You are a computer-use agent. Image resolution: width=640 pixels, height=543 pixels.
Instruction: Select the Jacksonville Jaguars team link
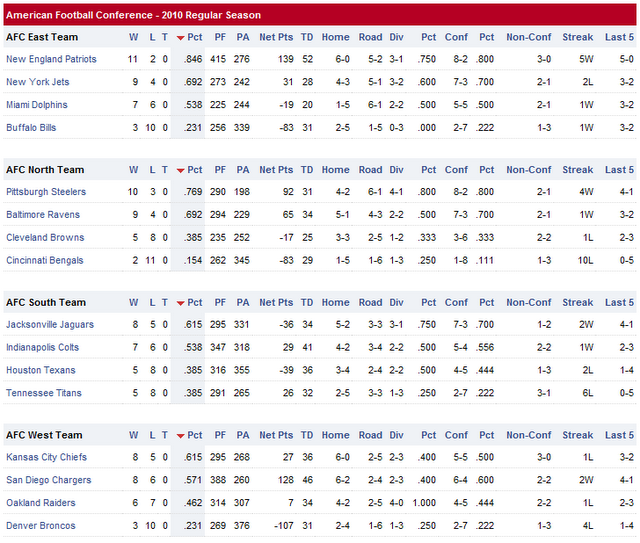50,325
